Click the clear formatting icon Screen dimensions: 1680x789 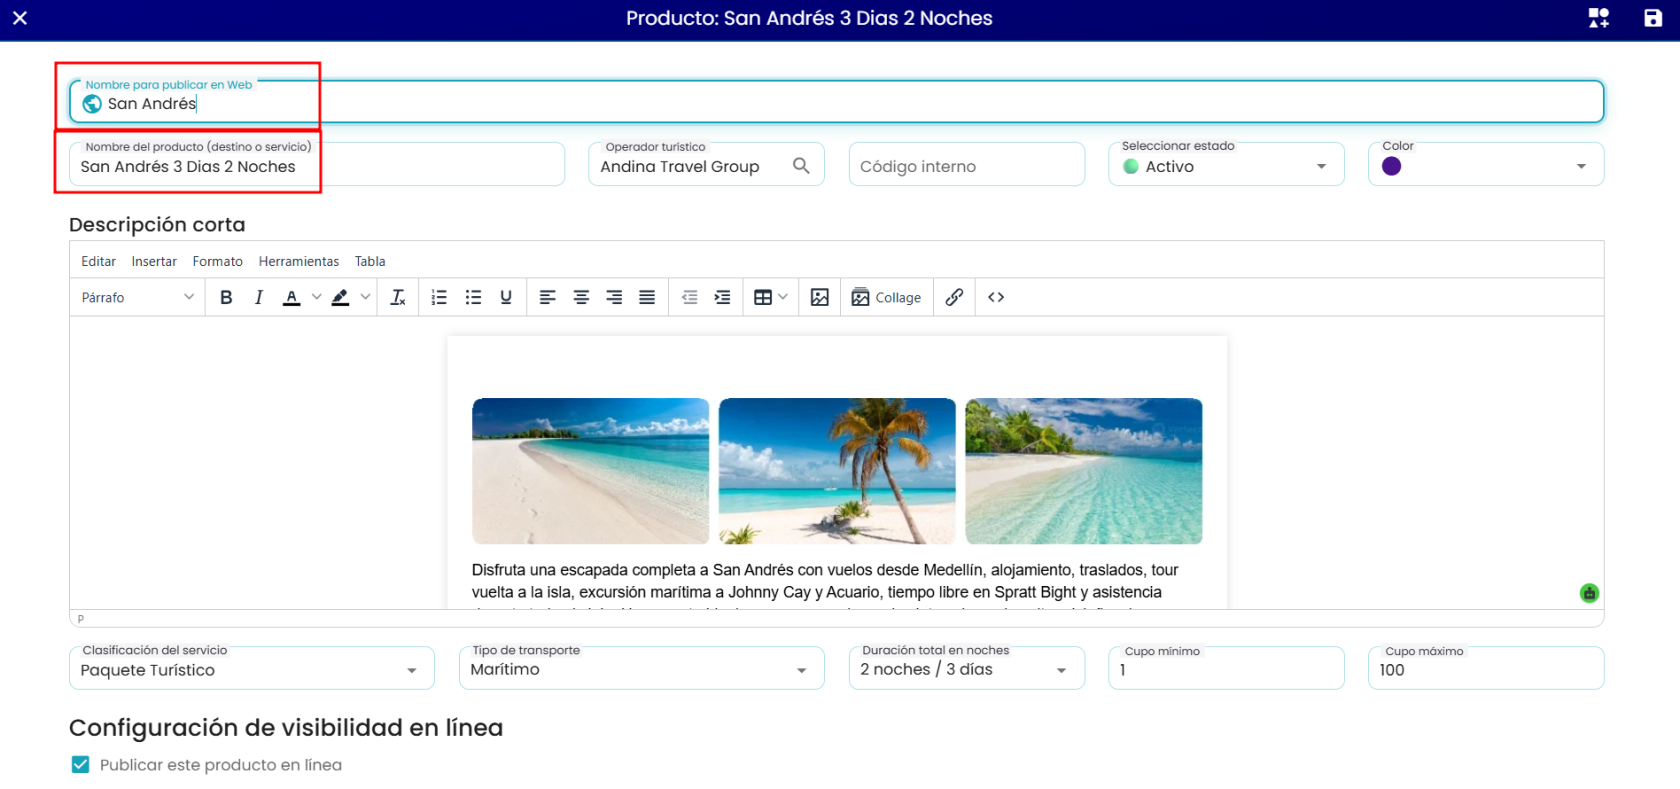click(398, 297)
